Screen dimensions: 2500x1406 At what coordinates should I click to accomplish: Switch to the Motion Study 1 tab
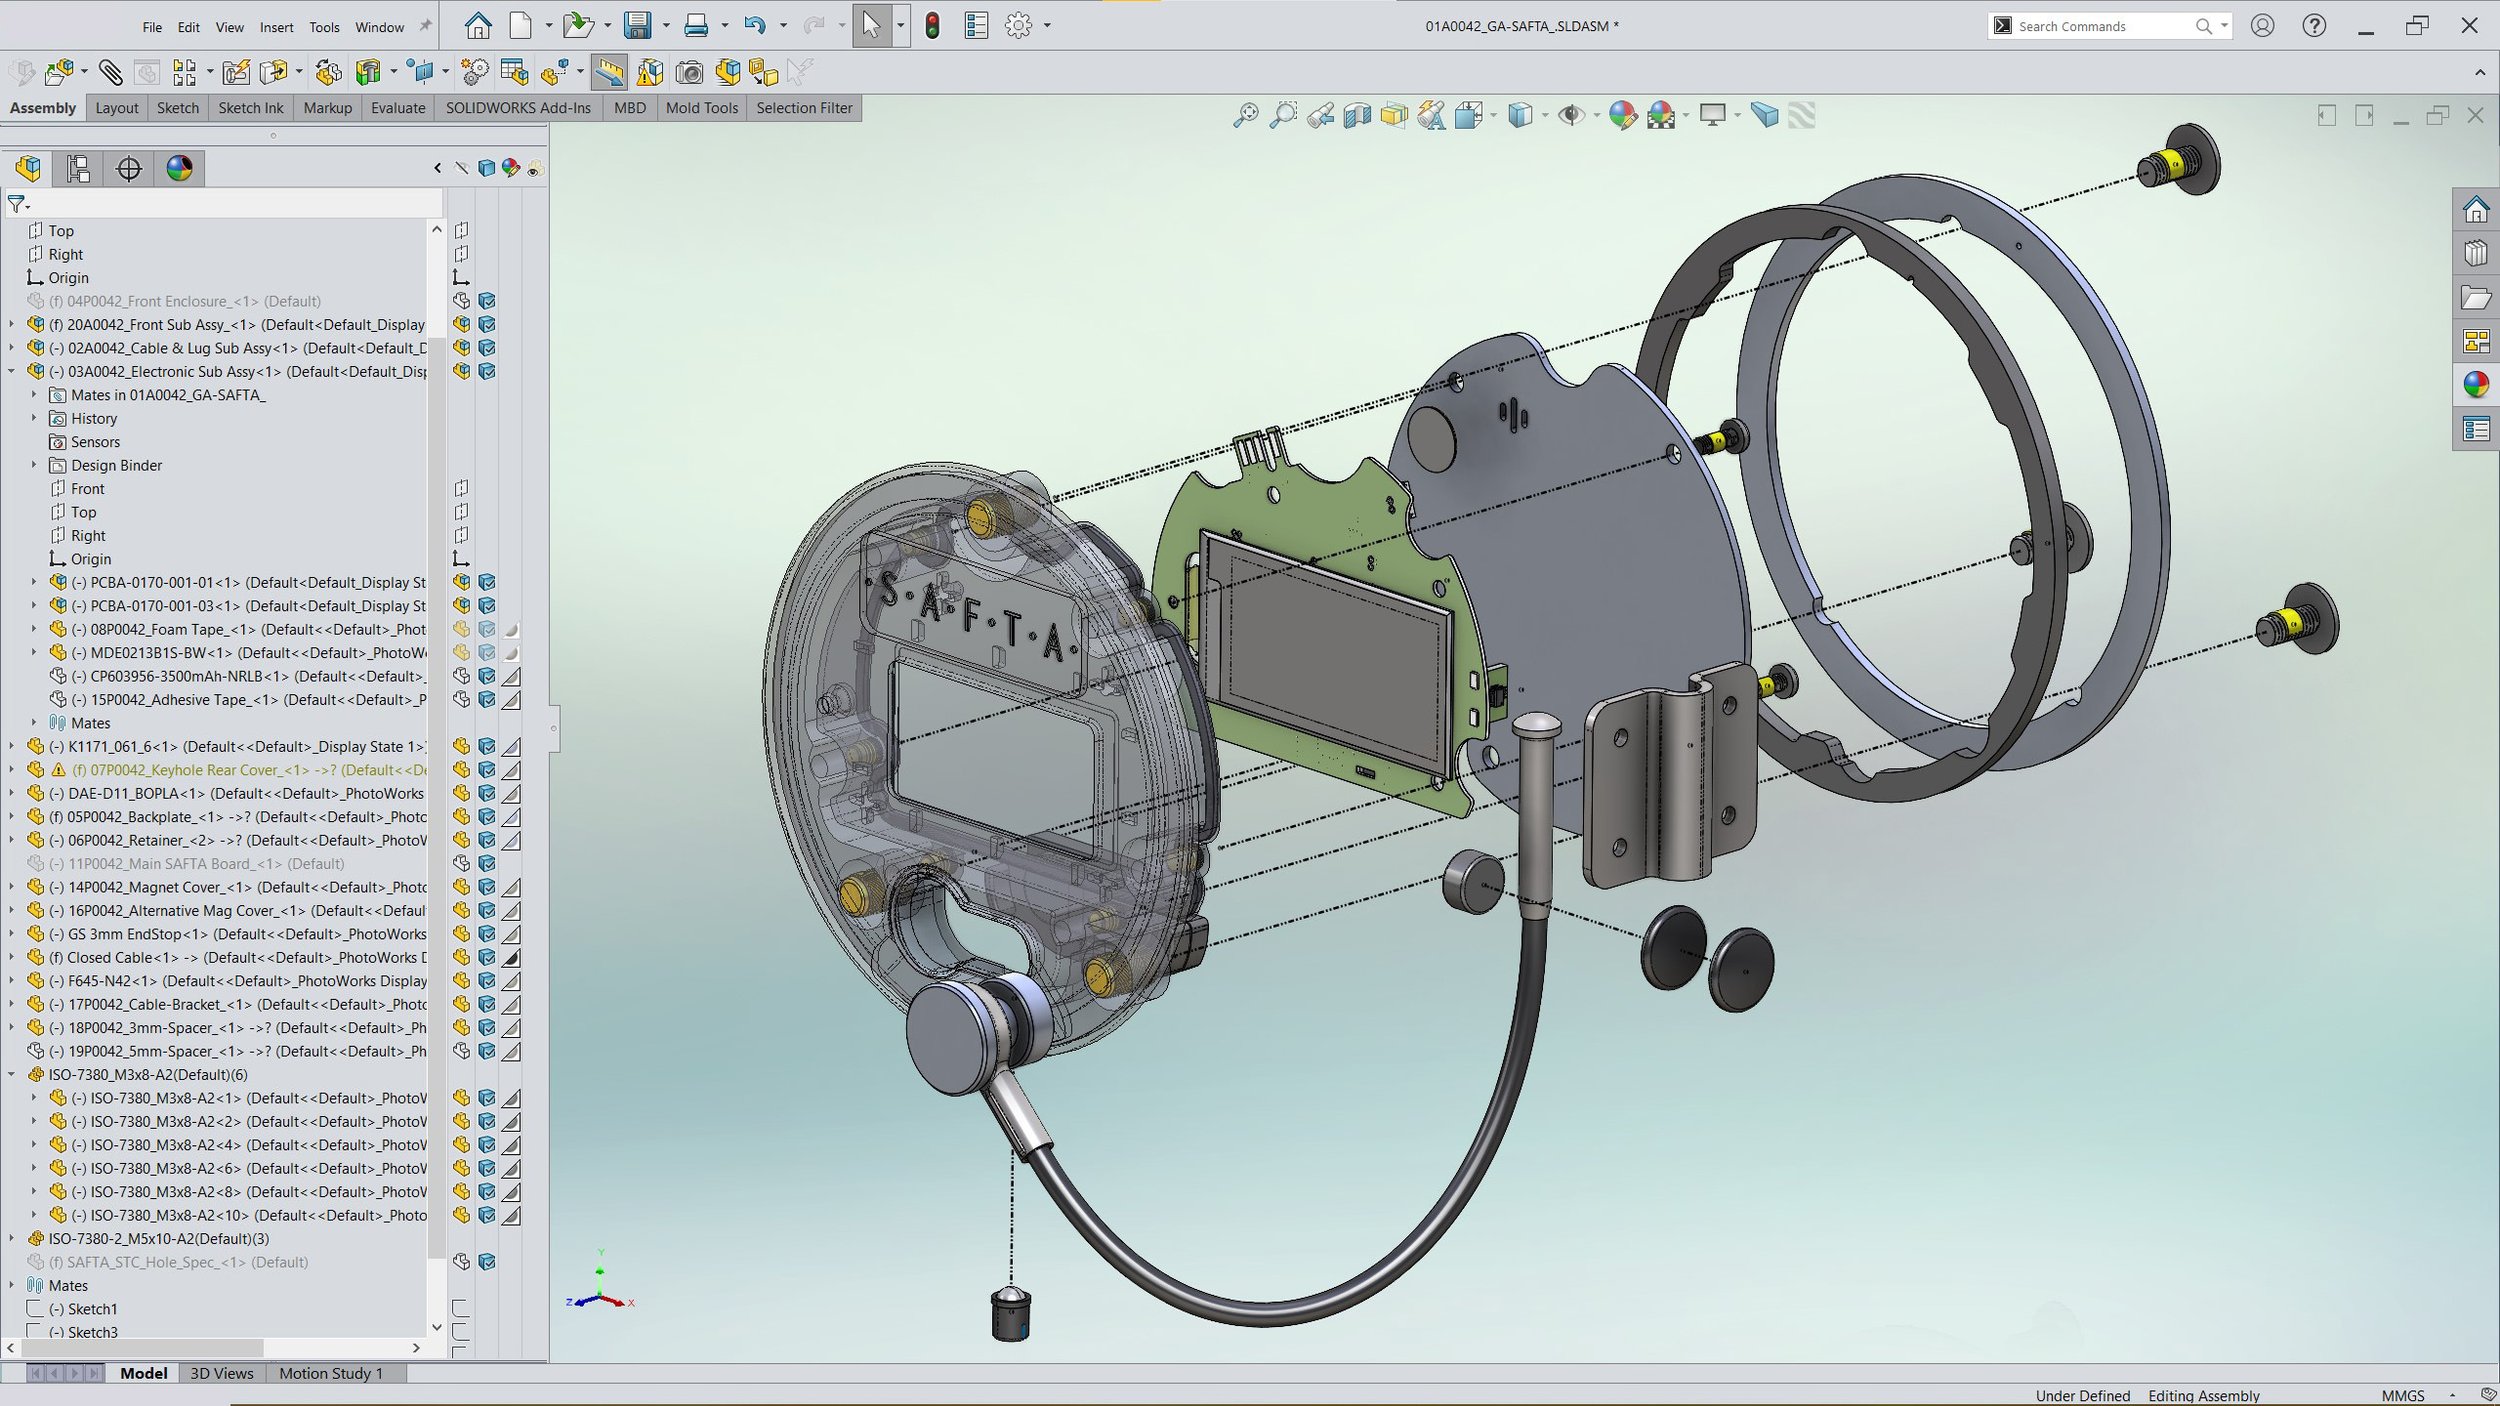coord(331,1373)
